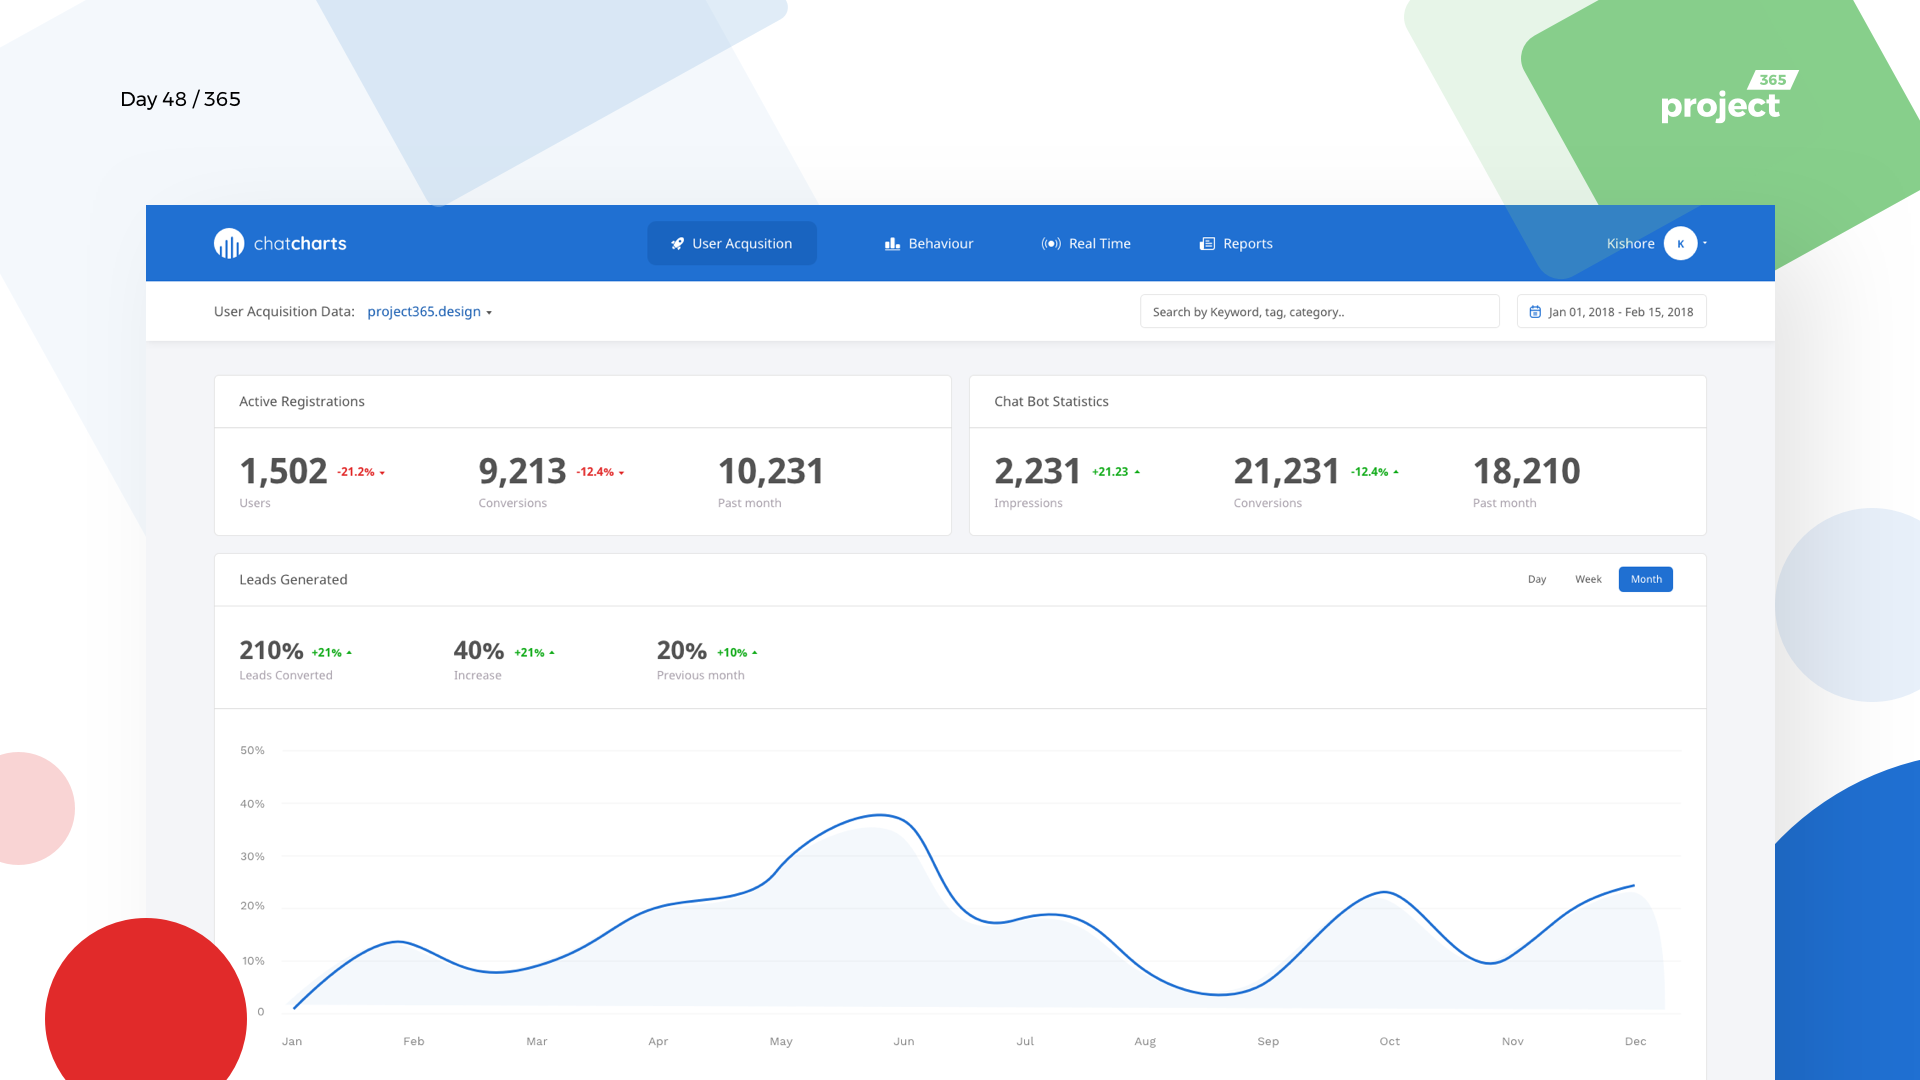Go to the Real Time tab
1920x1080 pixels.
tap(1086, 243)
